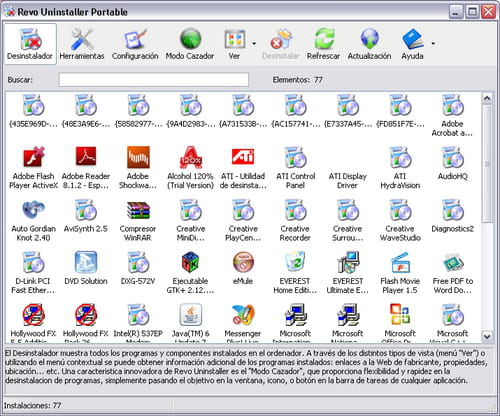Screen dimensions: 500x416
Task: Select DVD Solution icon
Action: point(86,262)
